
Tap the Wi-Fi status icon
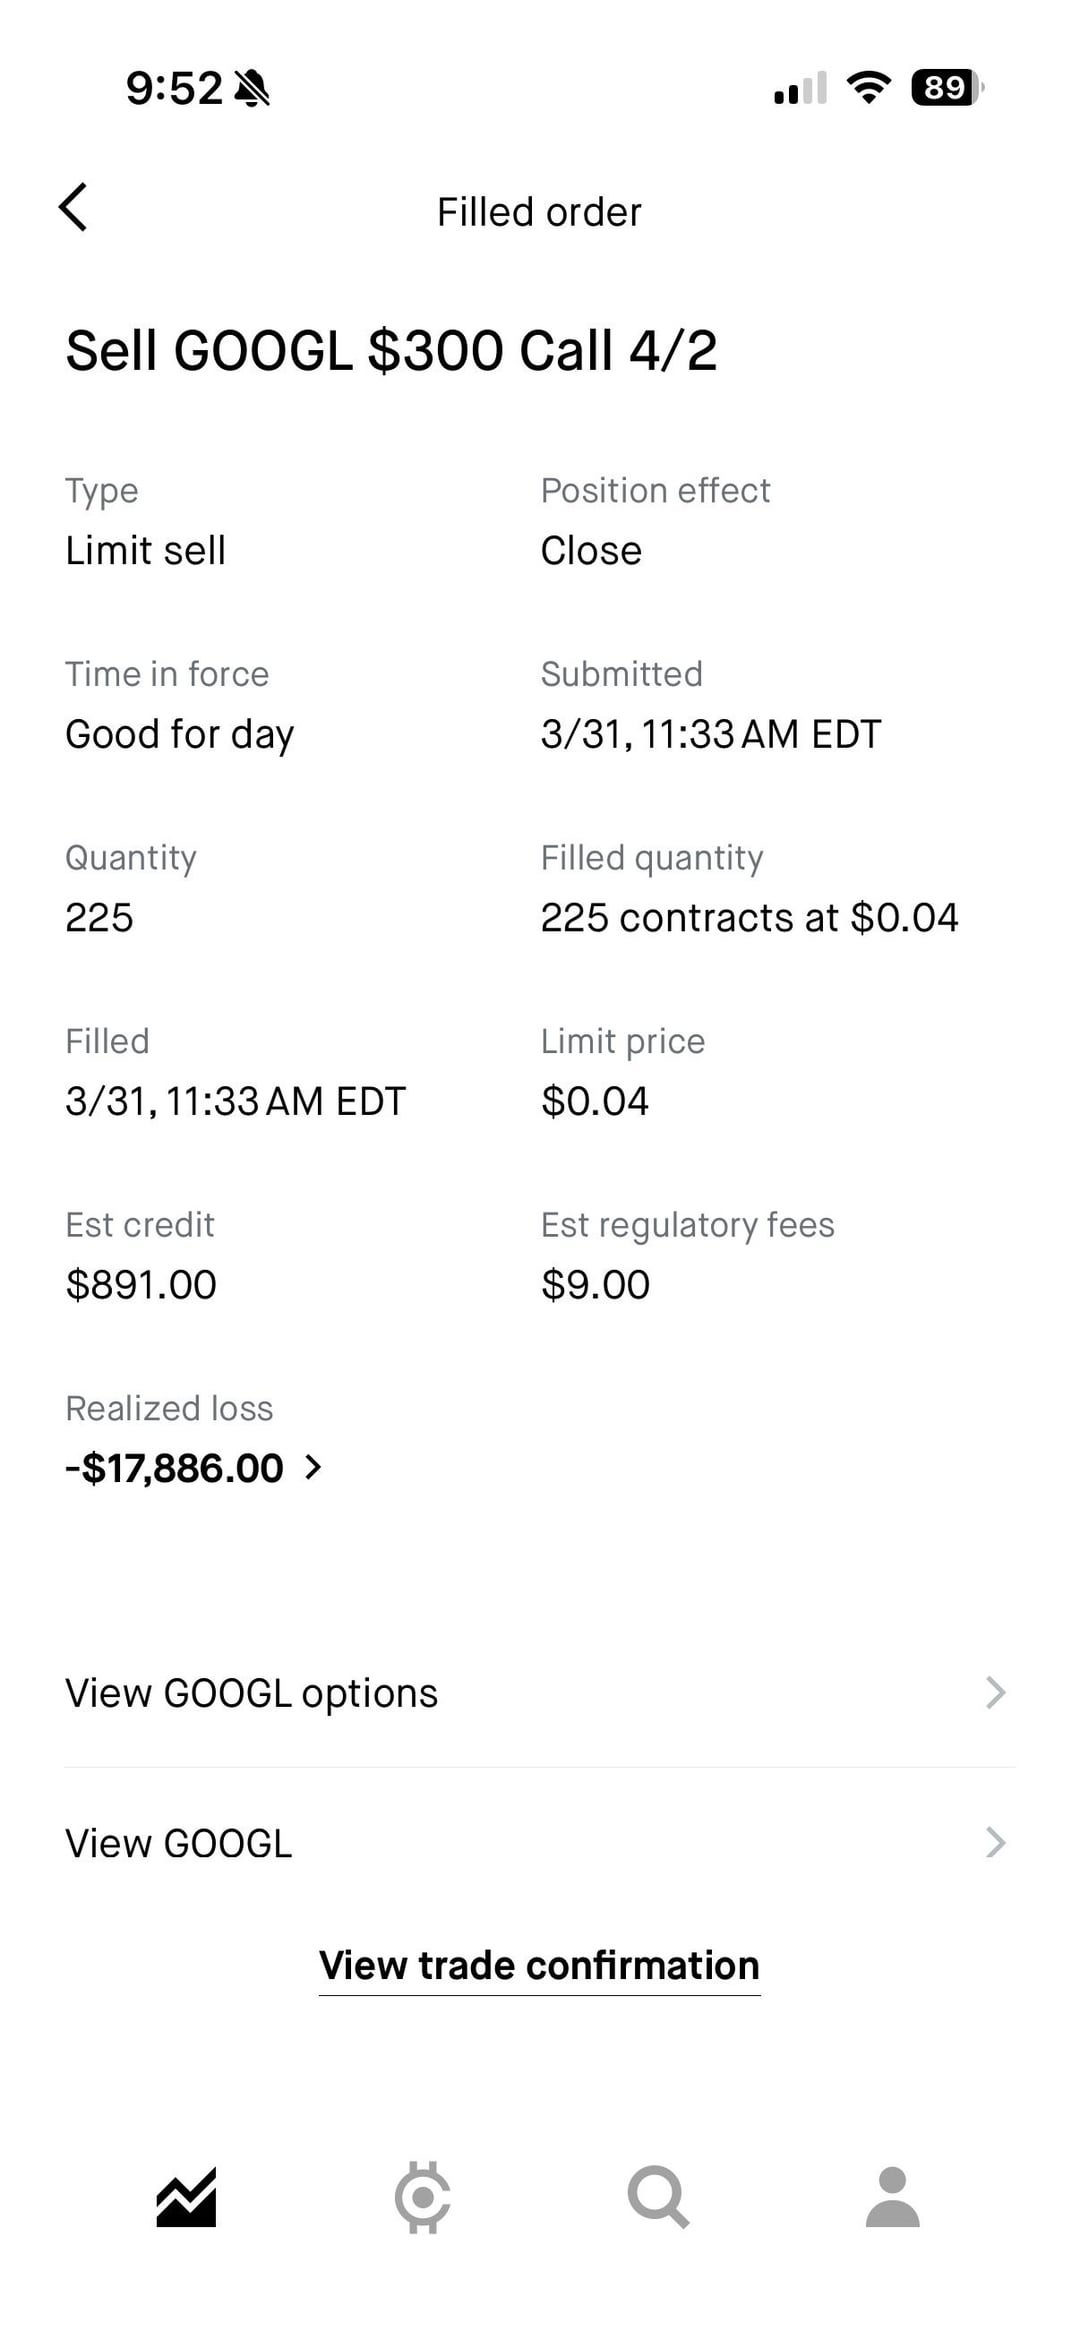868,88
